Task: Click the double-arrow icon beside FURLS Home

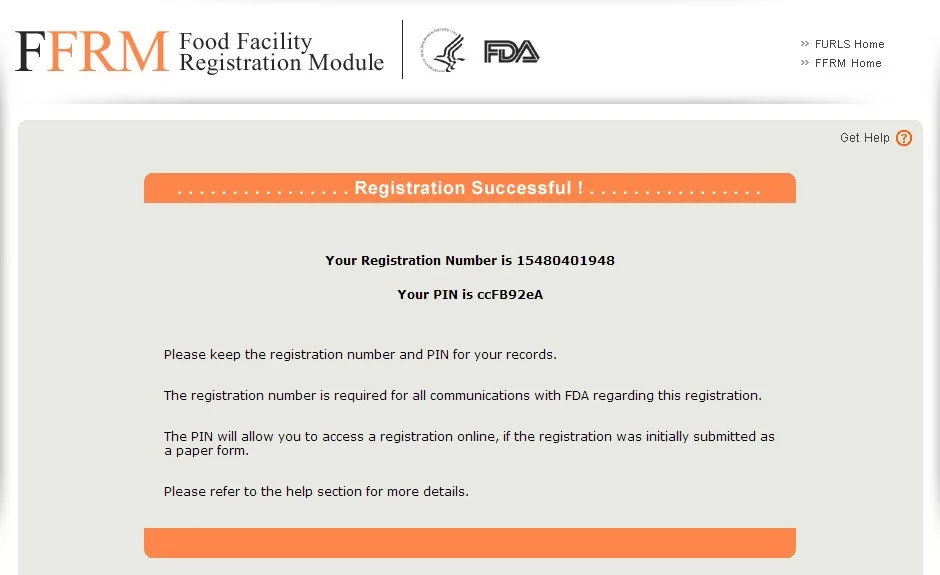Action: 805,44
